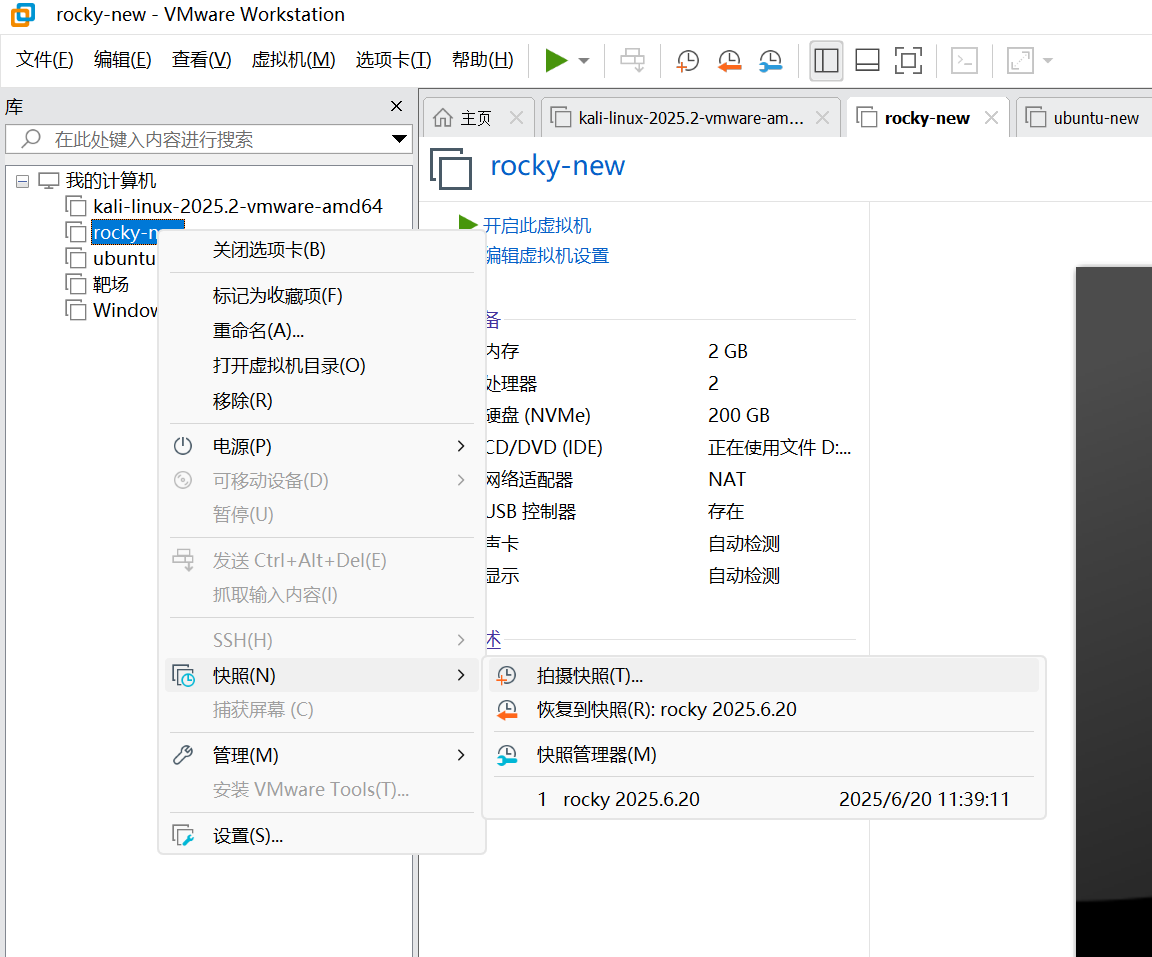Choose 移除(R) in context menu
The width and height of the screenshot is (1152, 957).
click(x=322, y=401)
